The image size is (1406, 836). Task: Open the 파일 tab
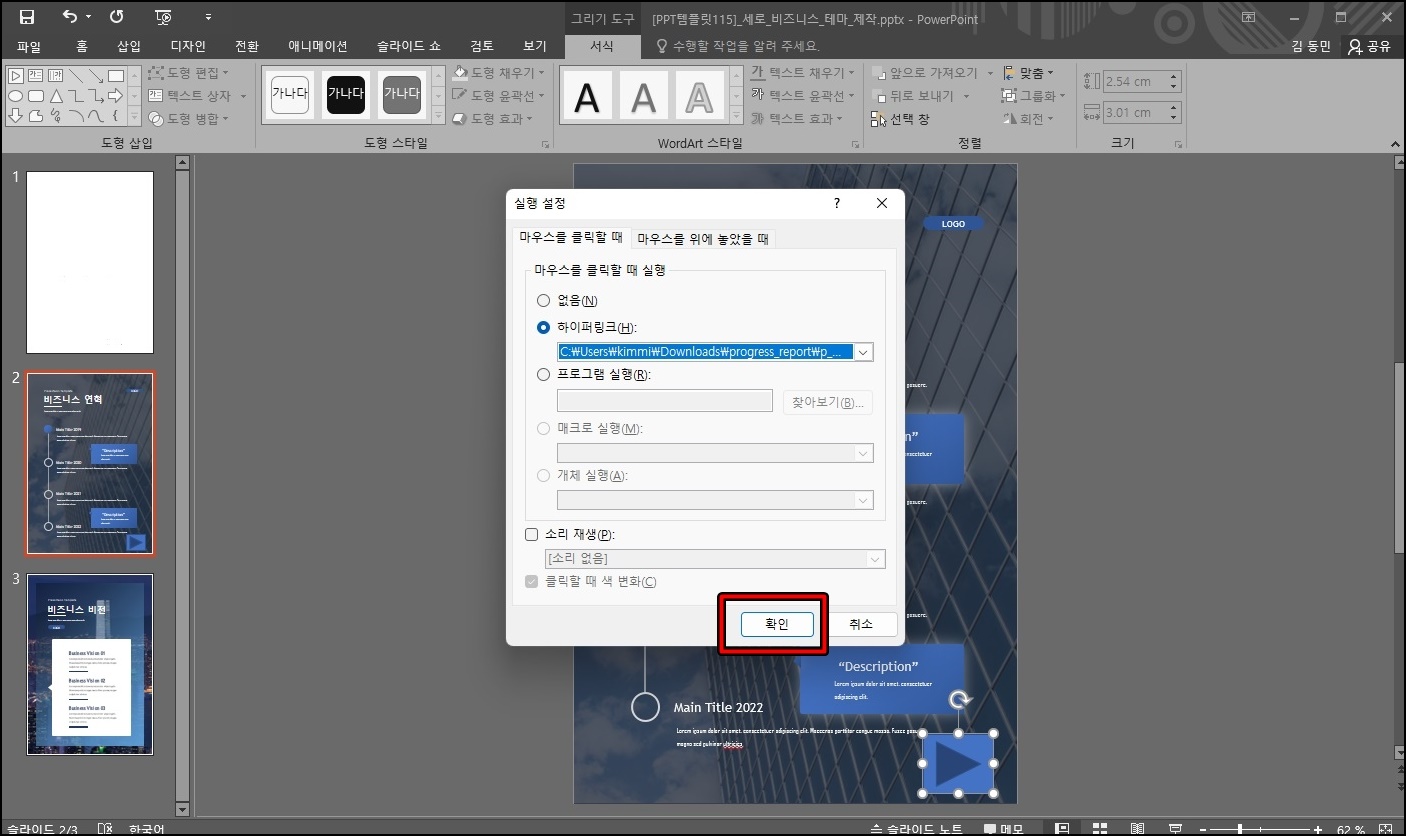tap(29, 46)
